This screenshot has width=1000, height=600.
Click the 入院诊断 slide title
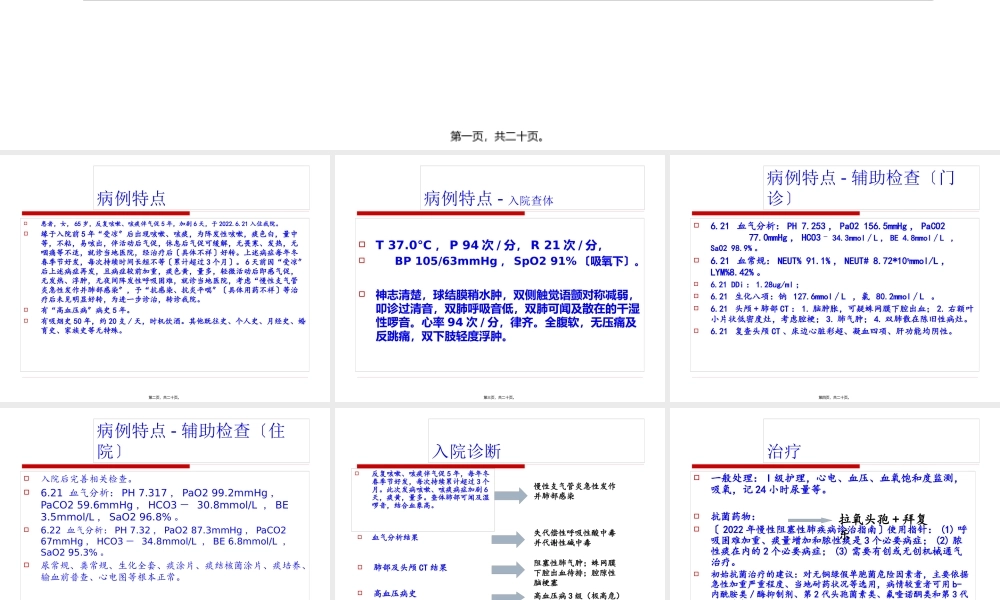[x=466, y=451]
